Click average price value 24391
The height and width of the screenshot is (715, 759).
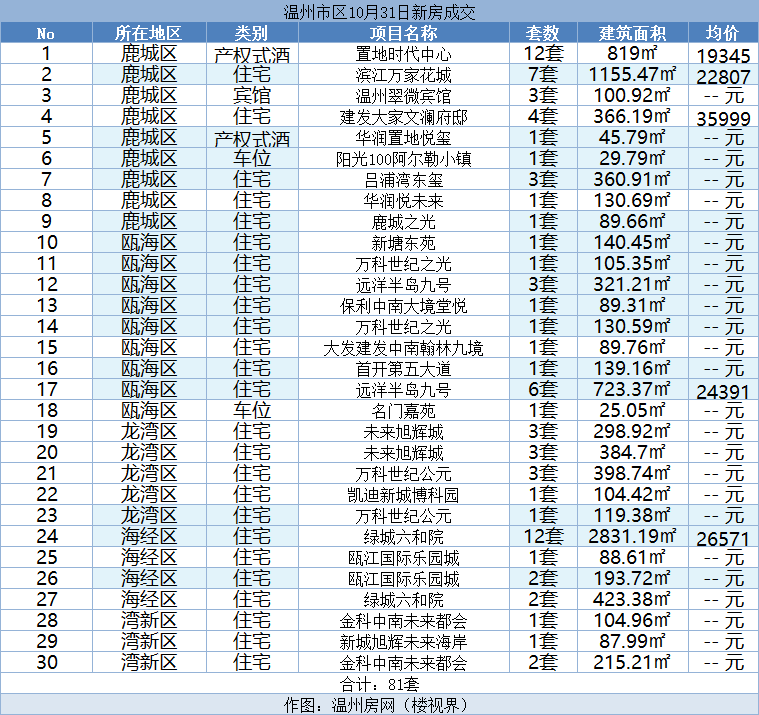(x=723, y=392)
